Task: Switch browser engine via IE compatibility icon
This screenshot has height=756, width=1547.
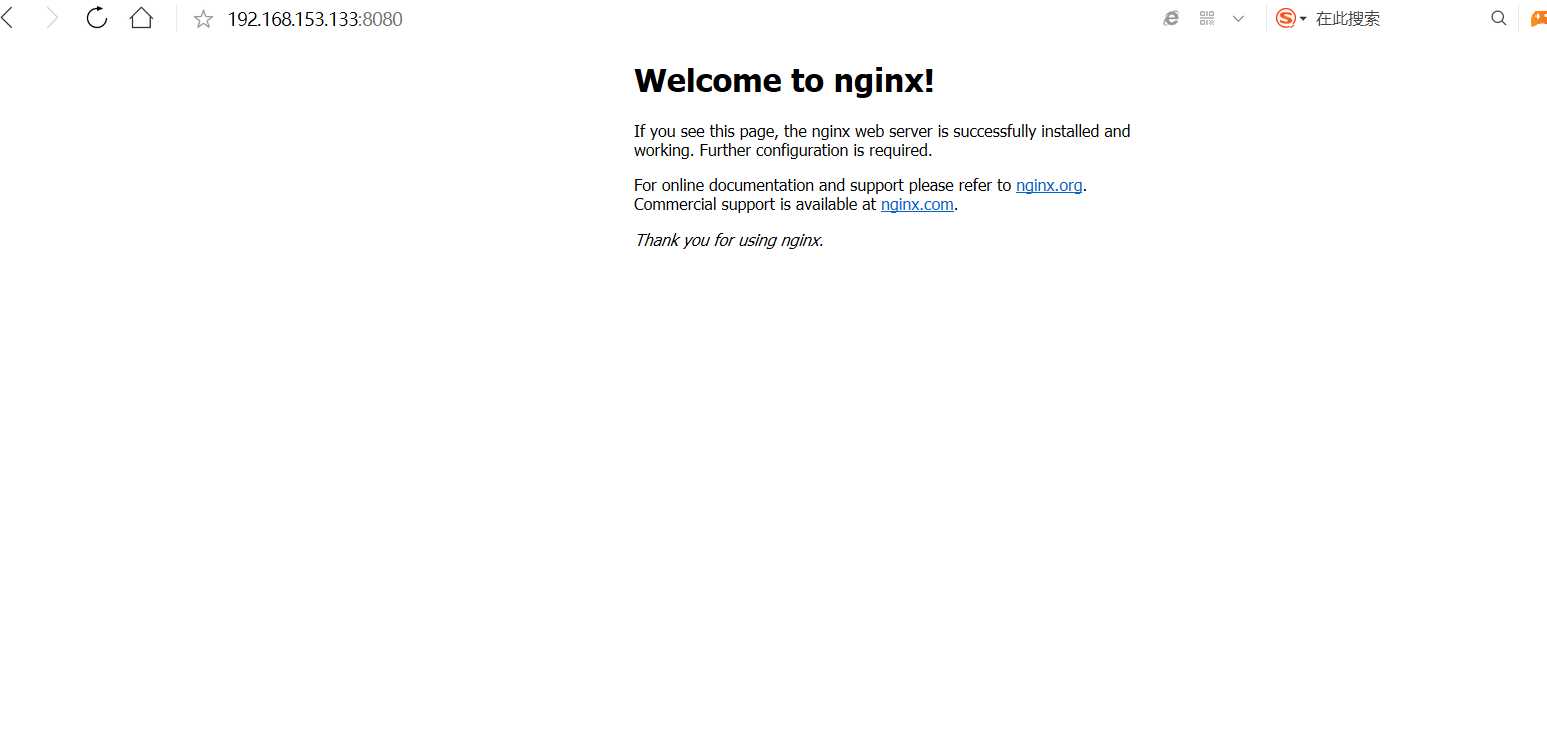Action: tap(1171, 18)
